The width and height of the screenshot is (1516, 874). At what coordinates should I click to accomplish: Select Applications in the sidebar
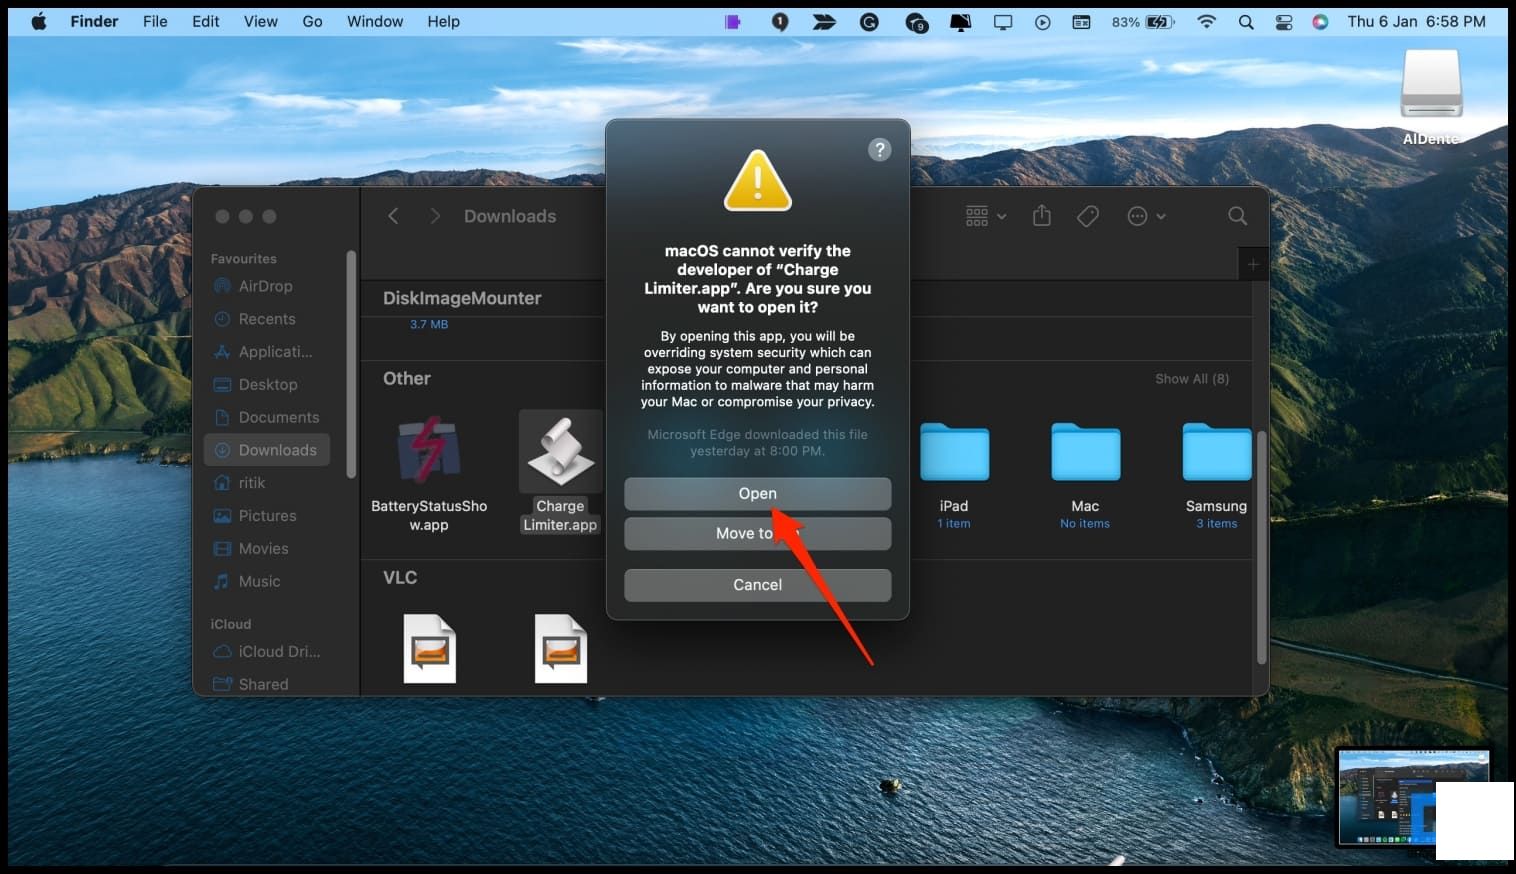[266, 352]
